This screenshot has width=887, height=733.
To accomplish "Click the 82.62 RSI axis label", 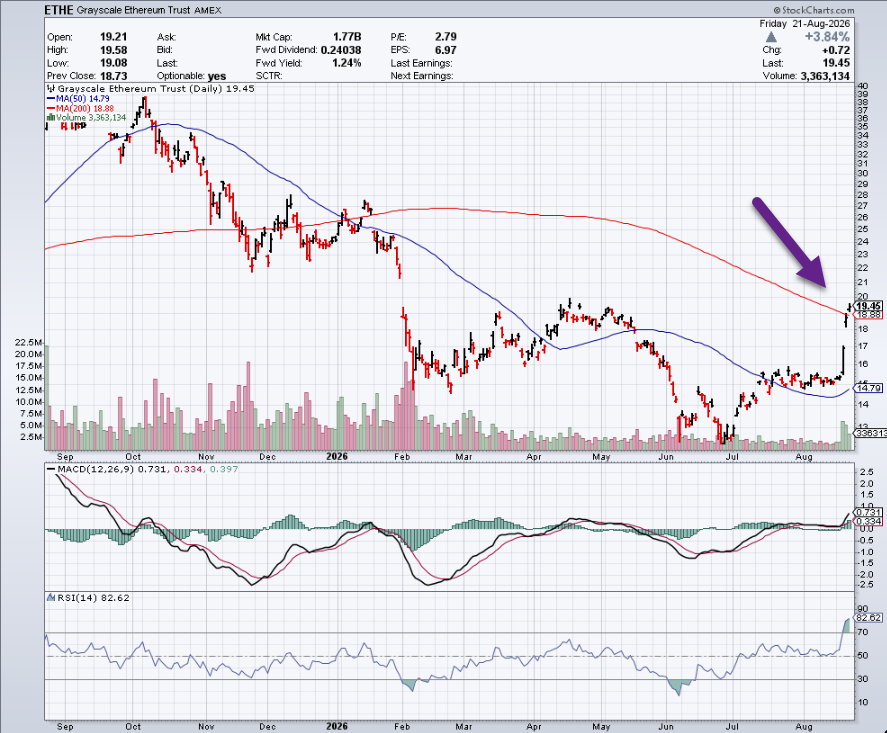I will coord(869,618).
